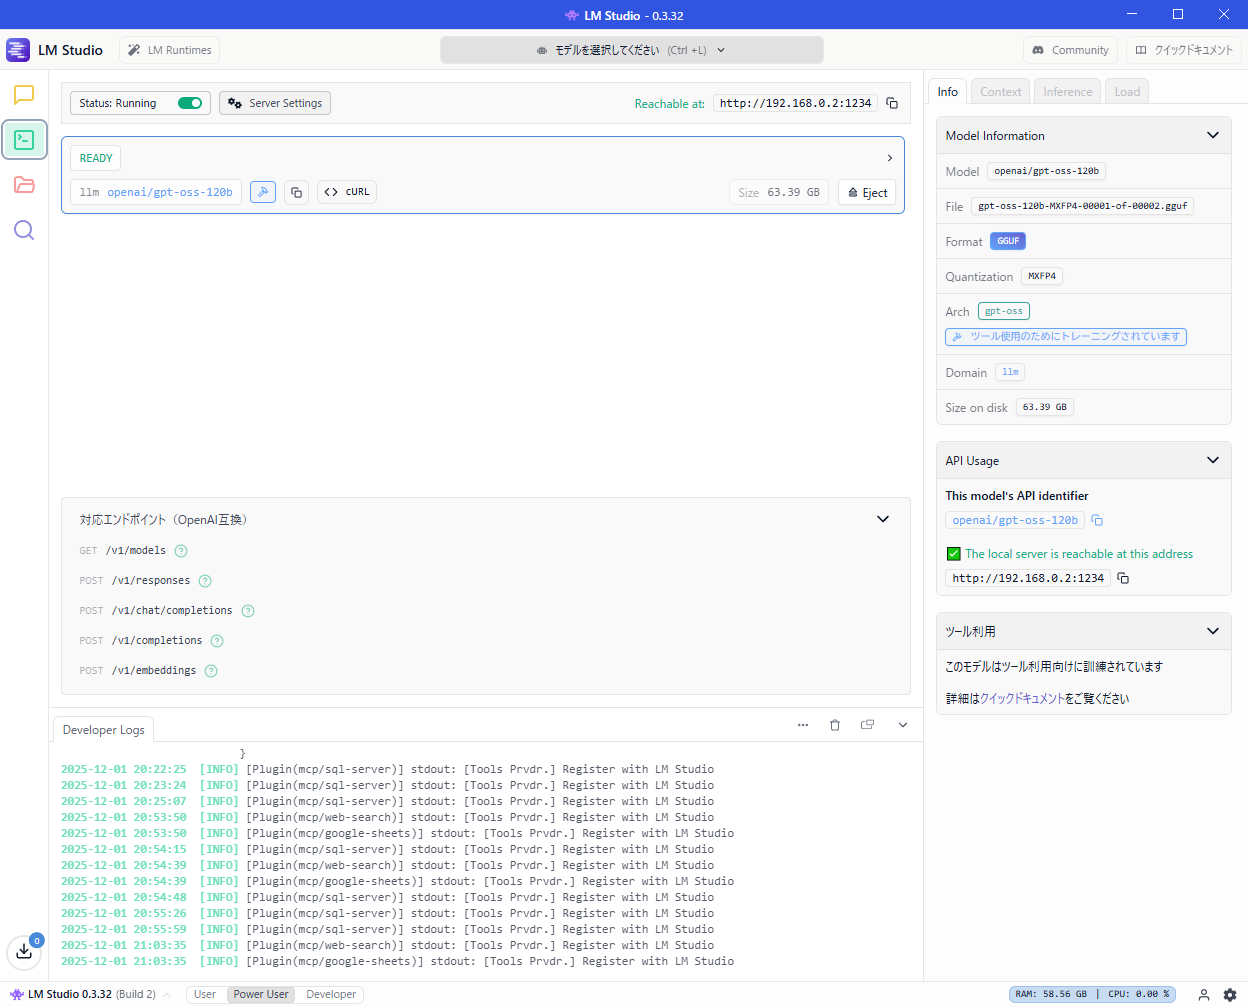Eject the loaded gpt-oss-120b model
Screen dimensions: 1248x1007
(x=866, y=192)
